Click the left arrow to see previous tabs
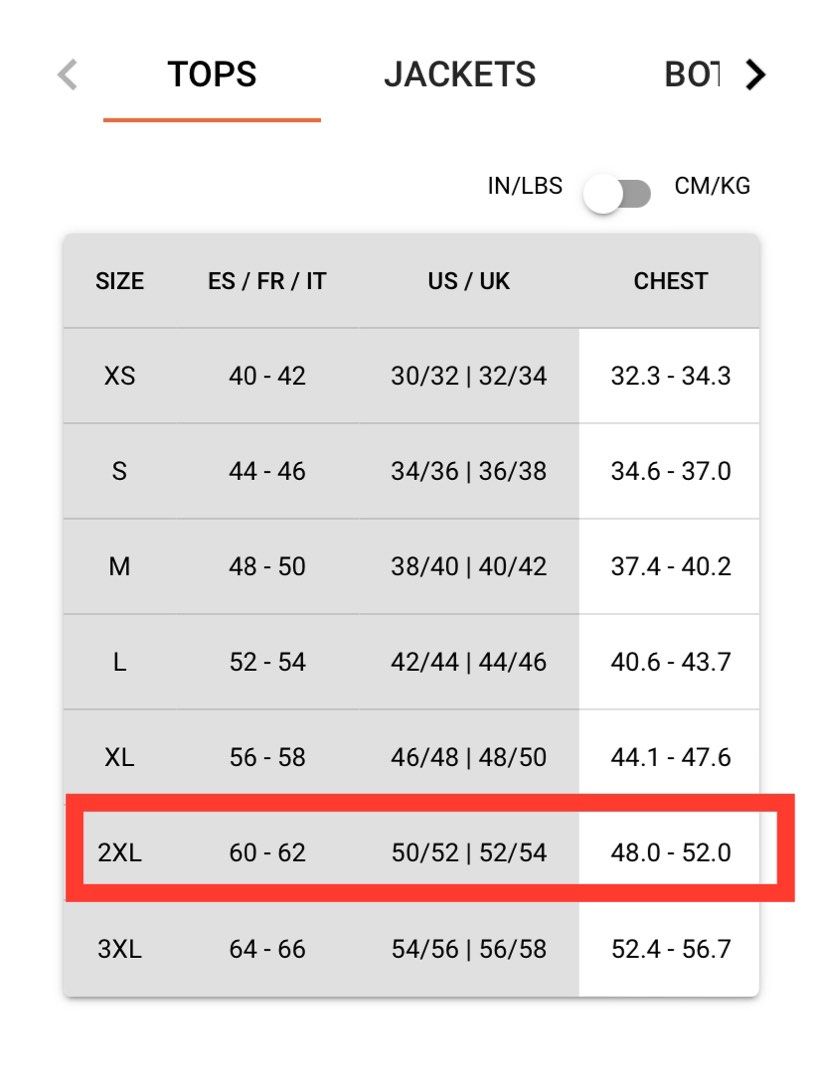Viewport: 823px width, 1080px height. point(67,74)
